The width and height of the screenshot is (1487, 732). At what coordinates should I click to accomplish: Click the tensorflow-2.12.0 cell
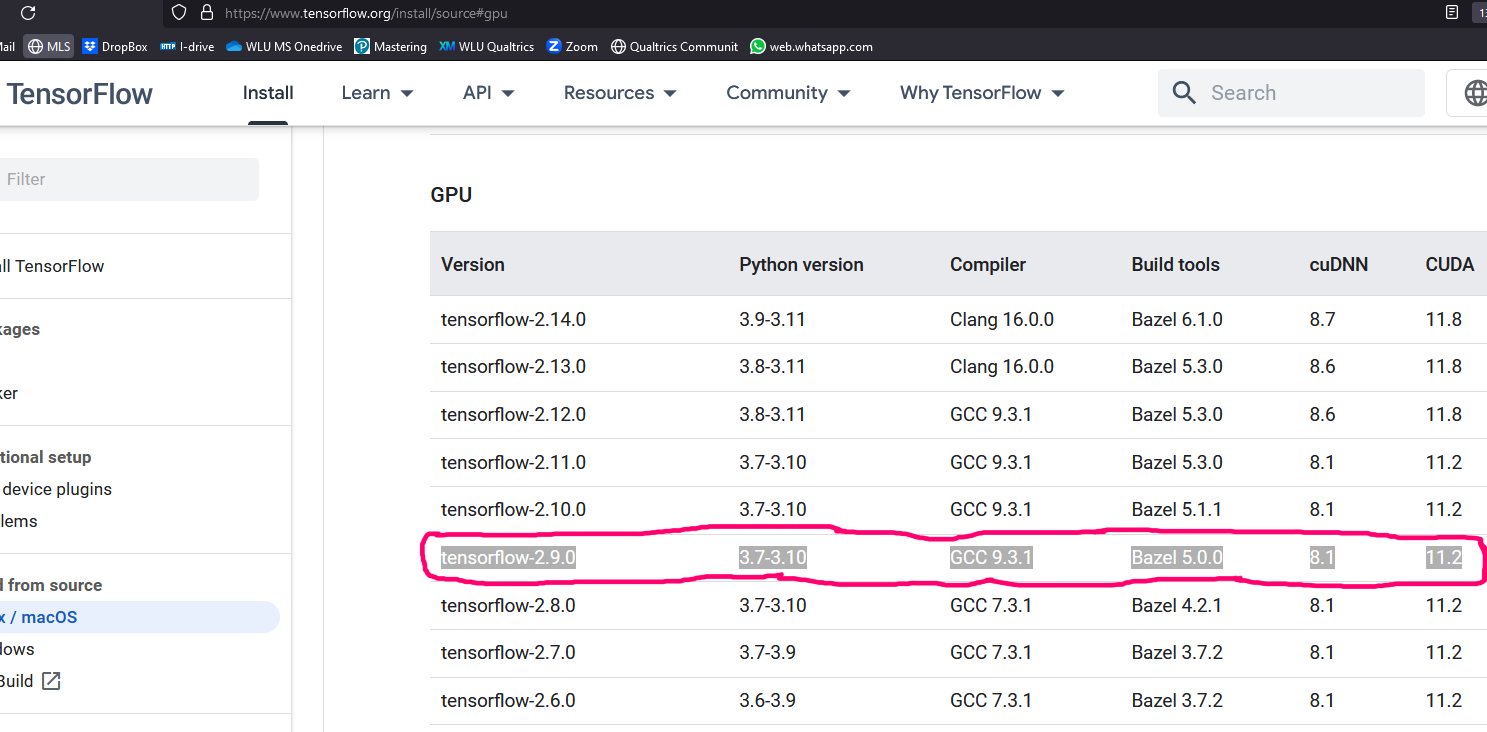pos(513,414)
